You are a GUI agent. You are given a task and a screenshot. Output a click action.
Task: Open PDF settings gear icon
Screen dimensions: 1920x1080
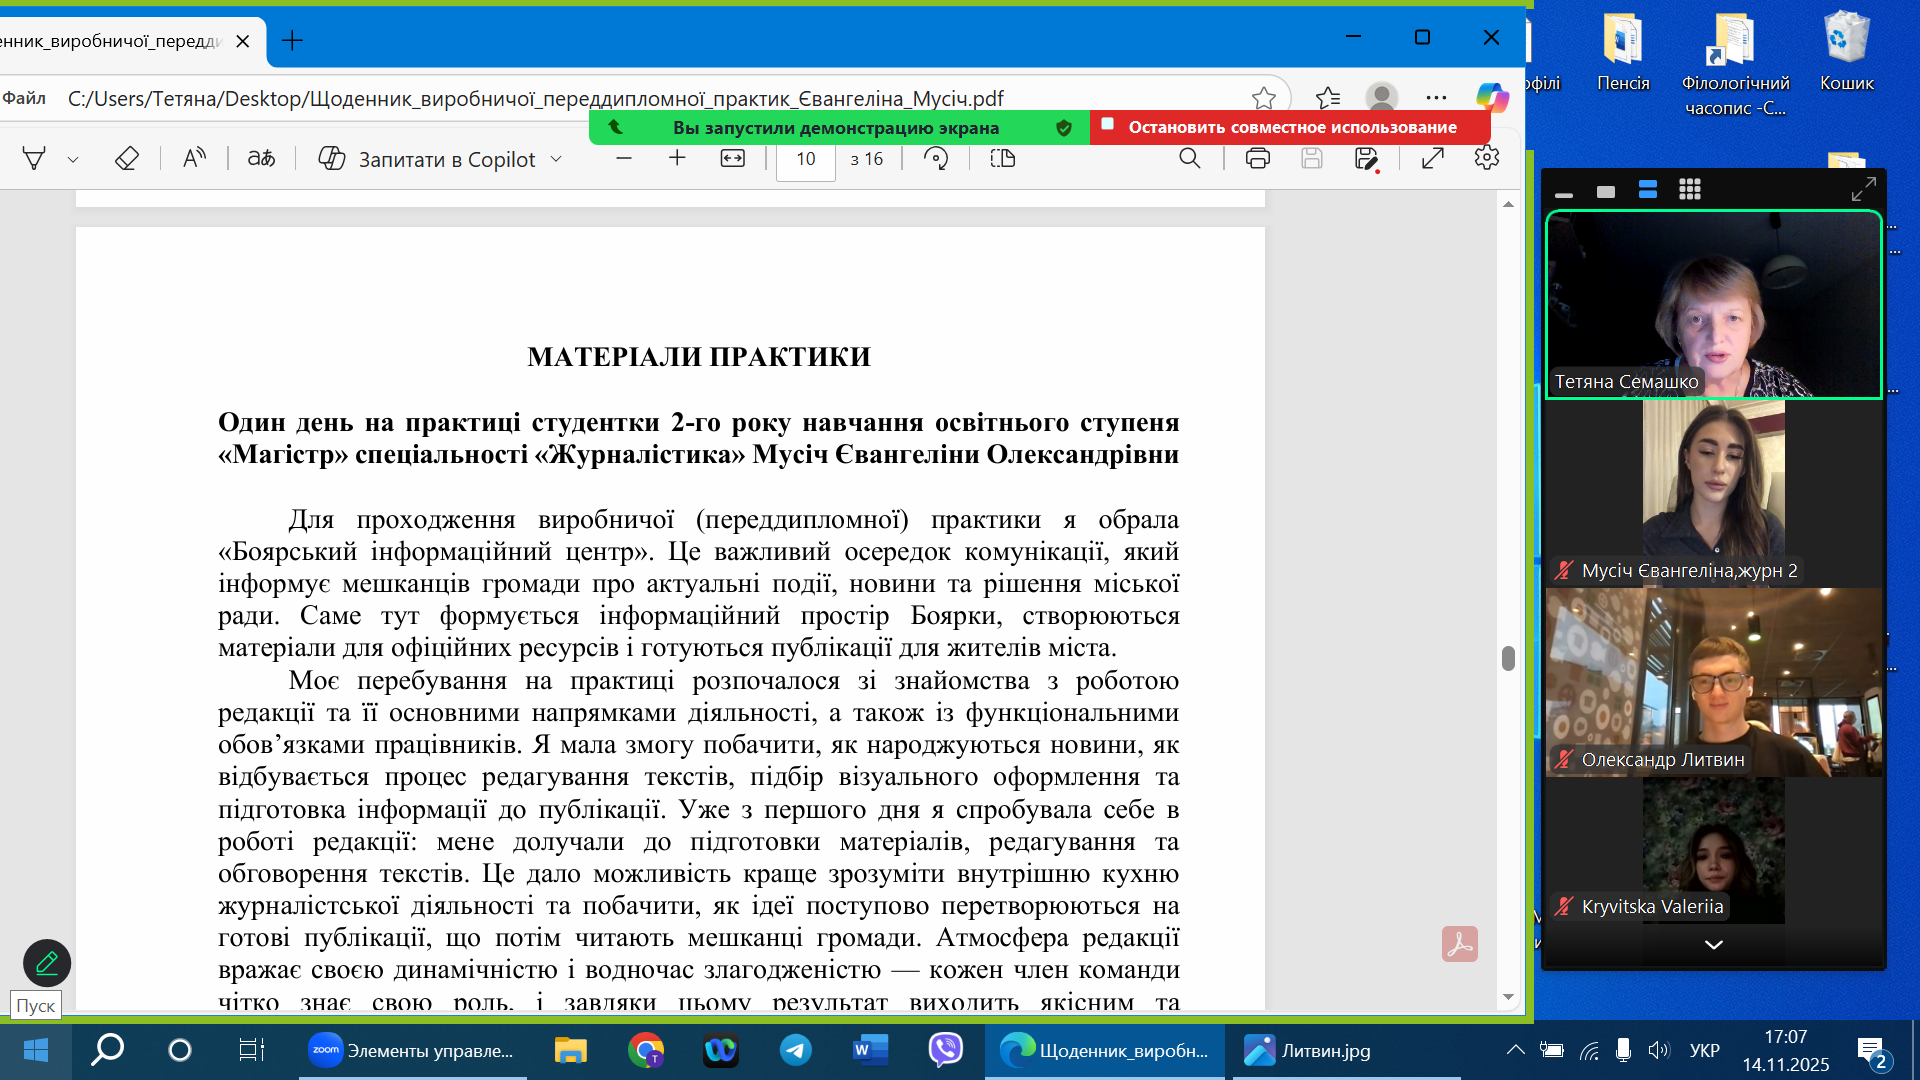tap(1487, 158)
